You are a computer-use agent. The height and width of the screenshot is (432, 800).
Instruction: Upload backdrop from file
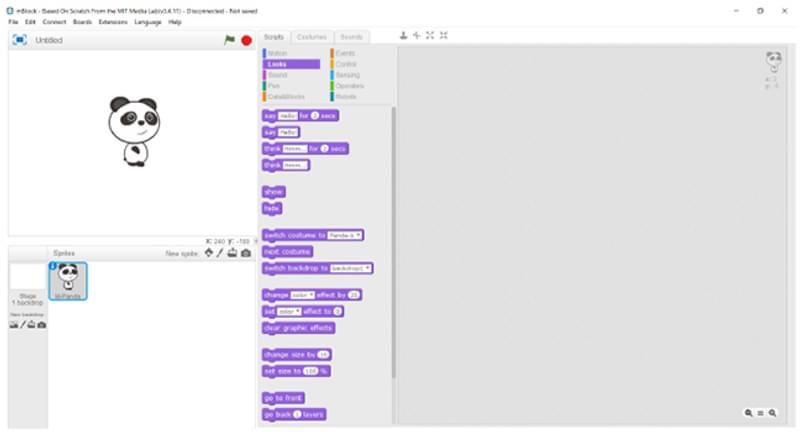[x=32, y=324]
